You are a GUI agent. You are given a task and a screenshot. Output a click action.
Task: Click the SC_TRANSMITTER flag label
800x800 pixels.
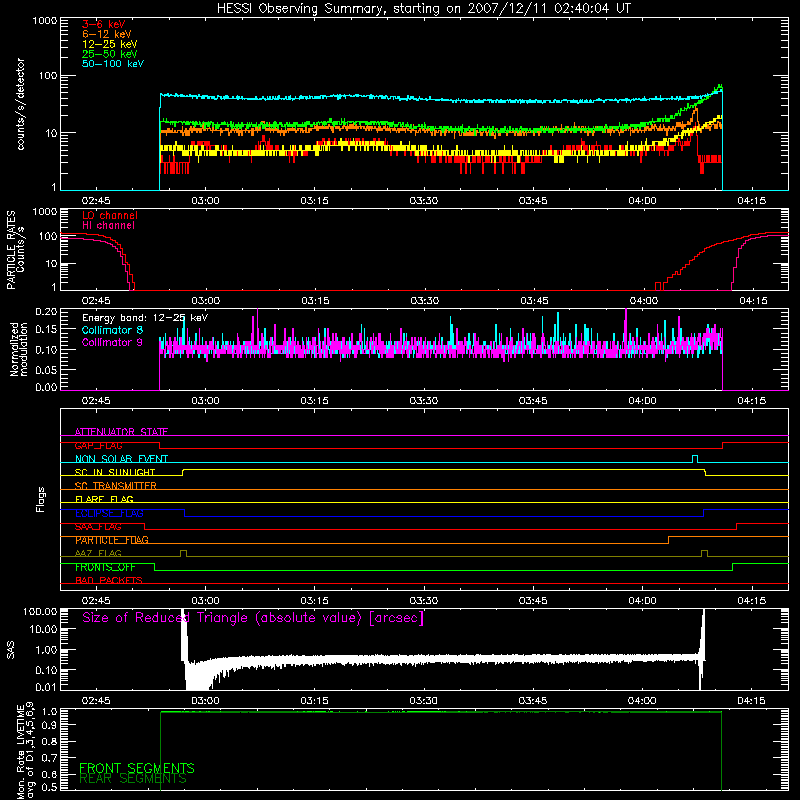point(116,486)
